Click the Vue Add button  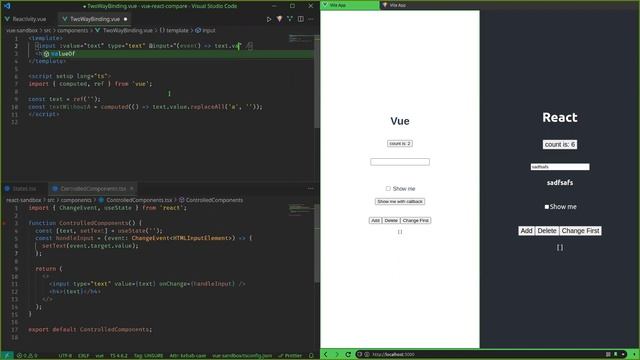tap(375, 220)
